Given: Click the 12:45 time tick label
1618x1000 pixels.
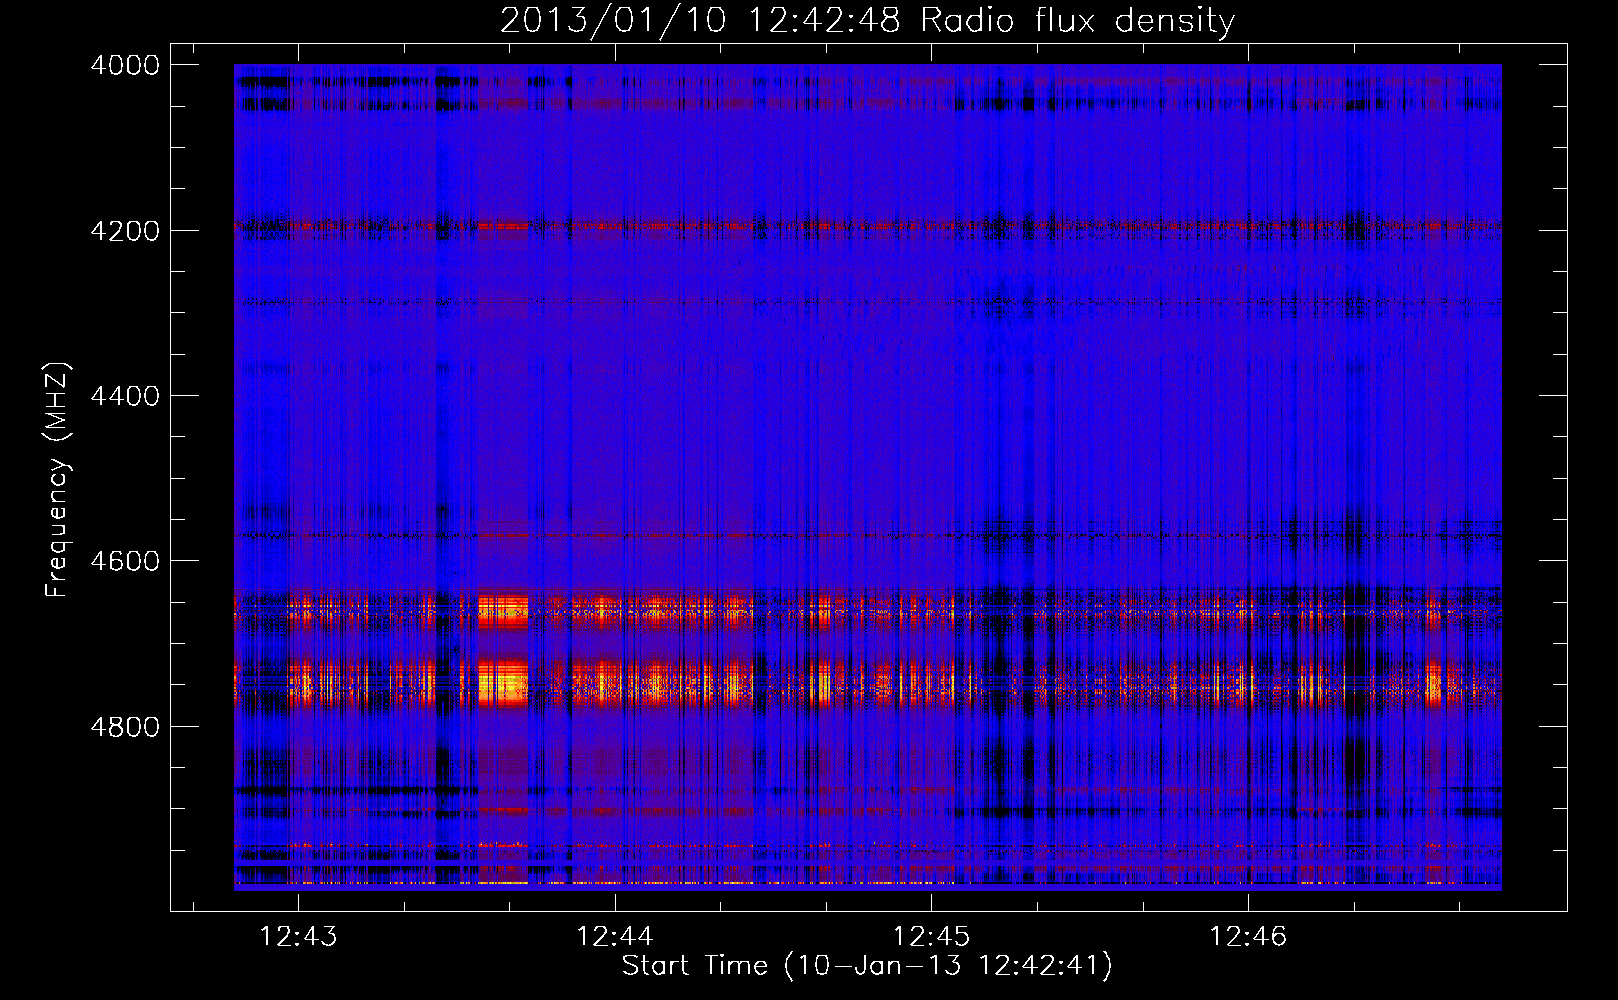Looking at the screenshot, I should (931, 937).
